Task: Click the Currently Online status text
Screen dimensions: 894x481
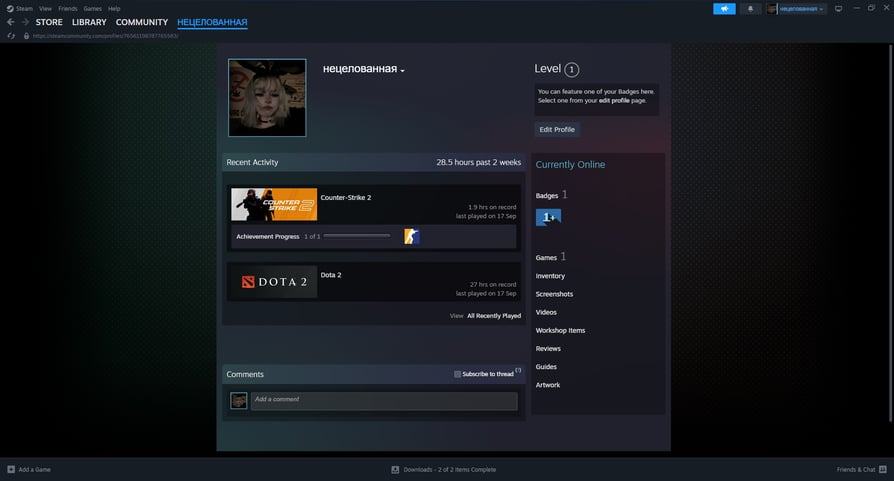Action: coord(570,165)
